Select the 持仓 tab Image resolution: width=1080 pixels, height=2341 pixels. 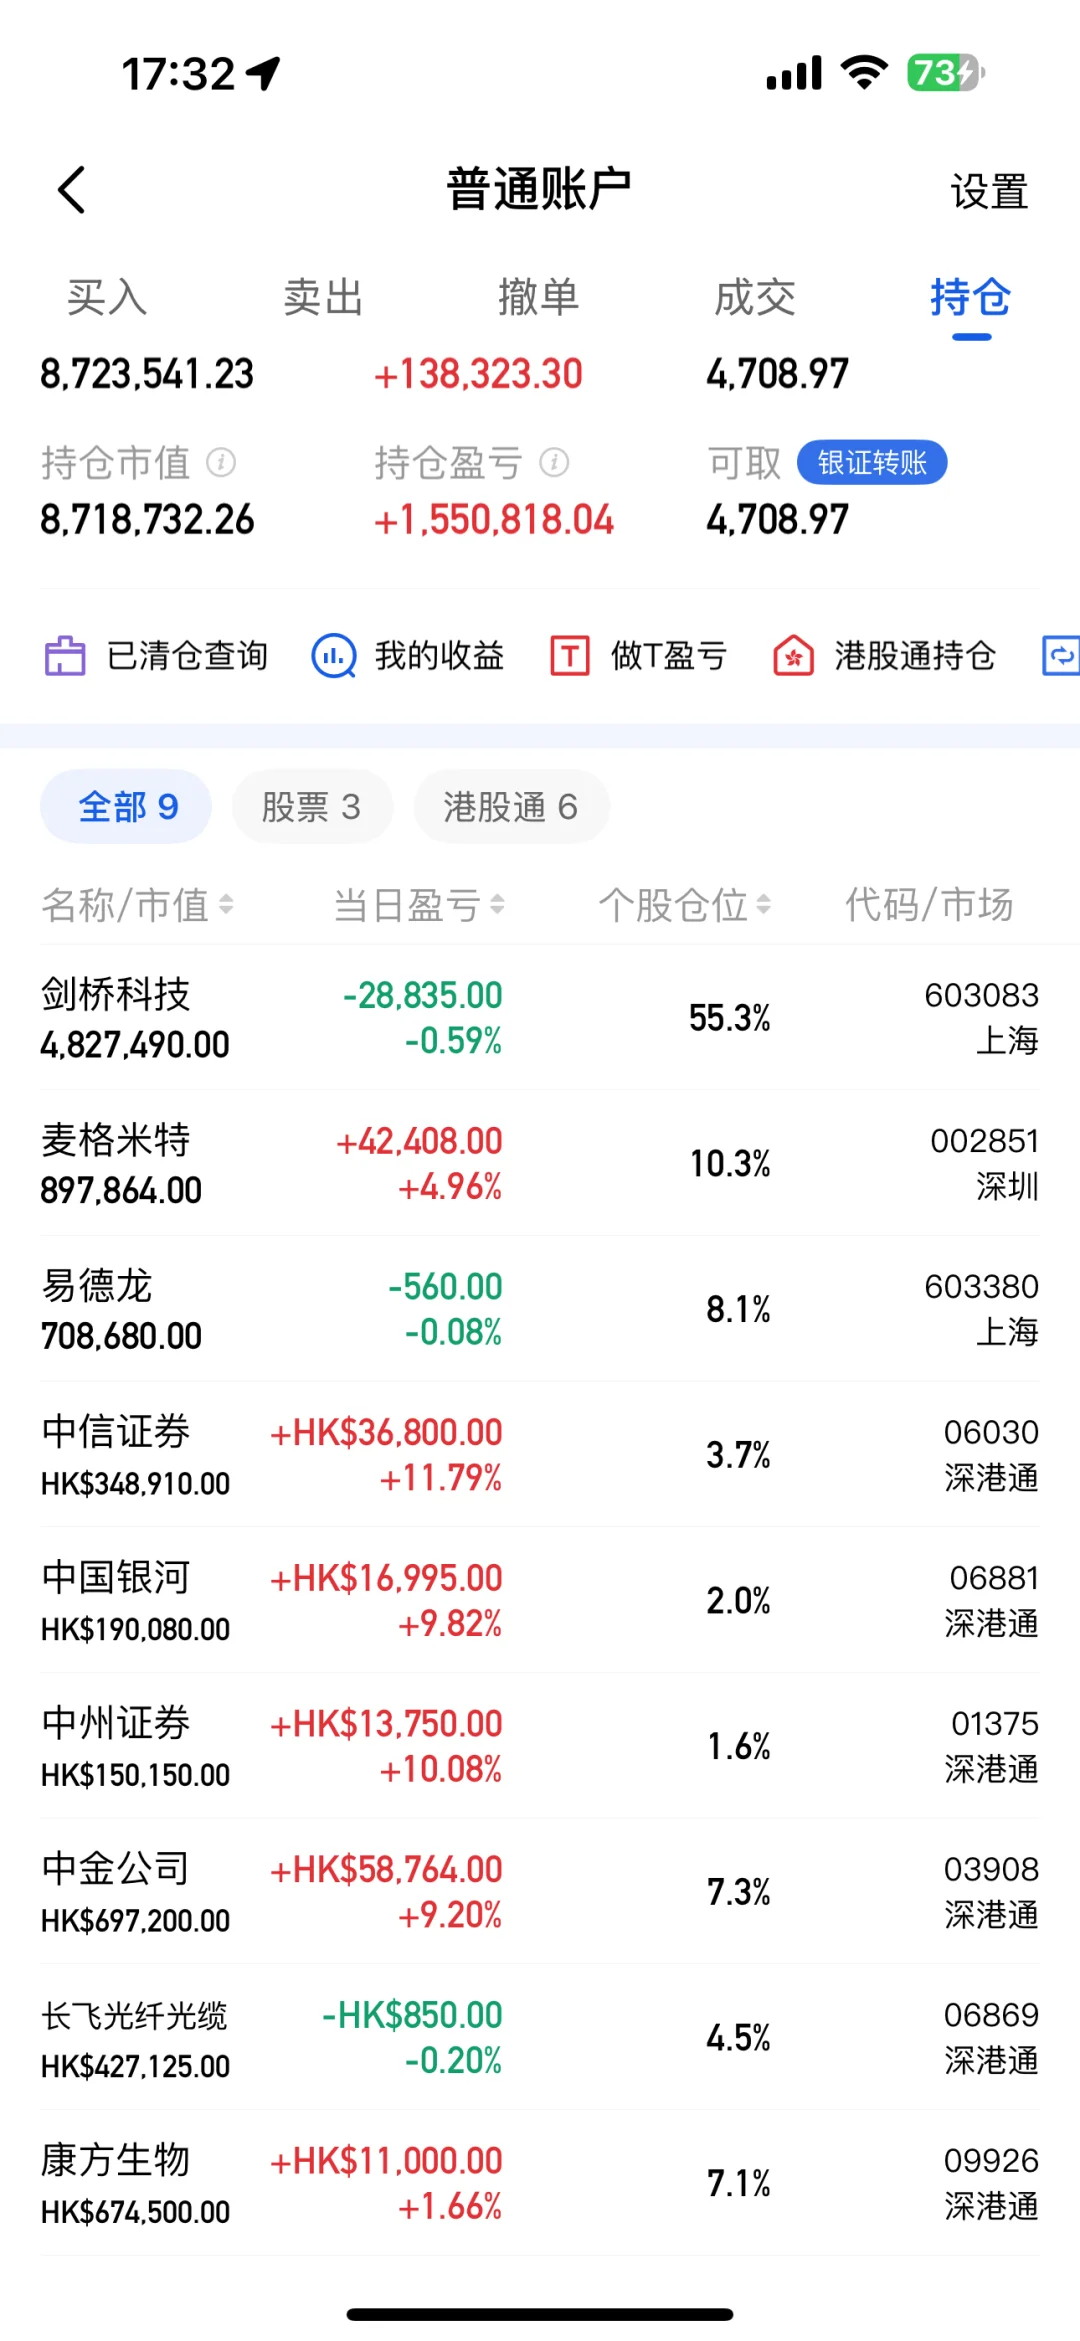[x=970, y=297]
